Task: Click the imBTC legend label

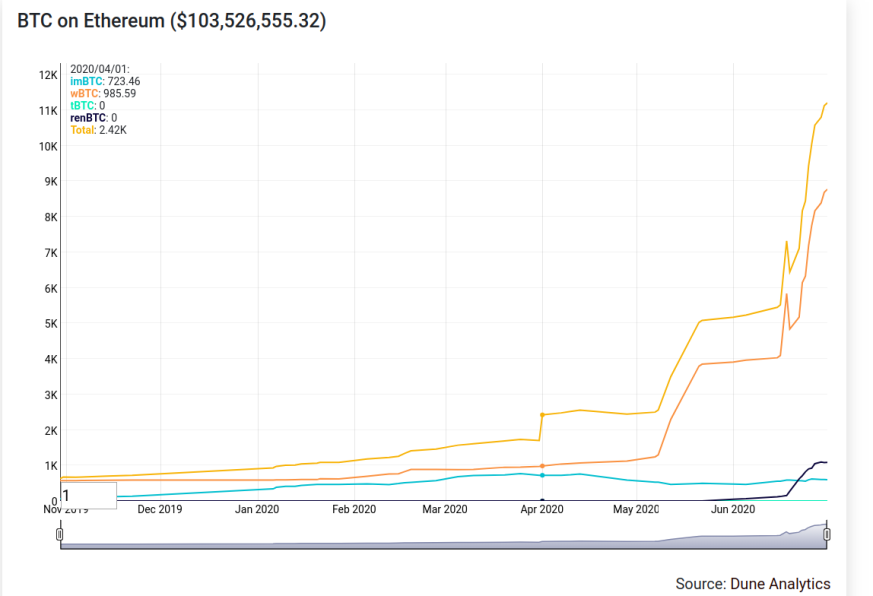Action: coord(86,81)
